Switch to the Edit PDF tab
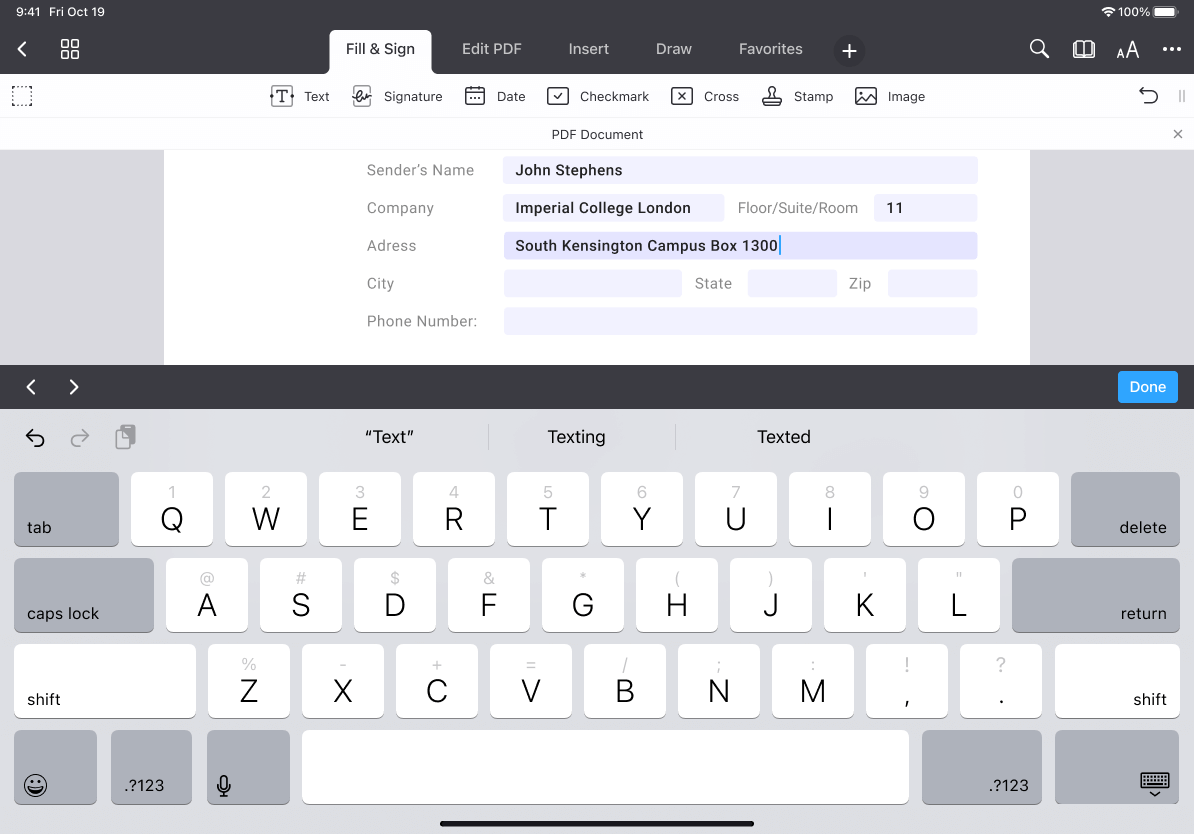 [491, 48]
